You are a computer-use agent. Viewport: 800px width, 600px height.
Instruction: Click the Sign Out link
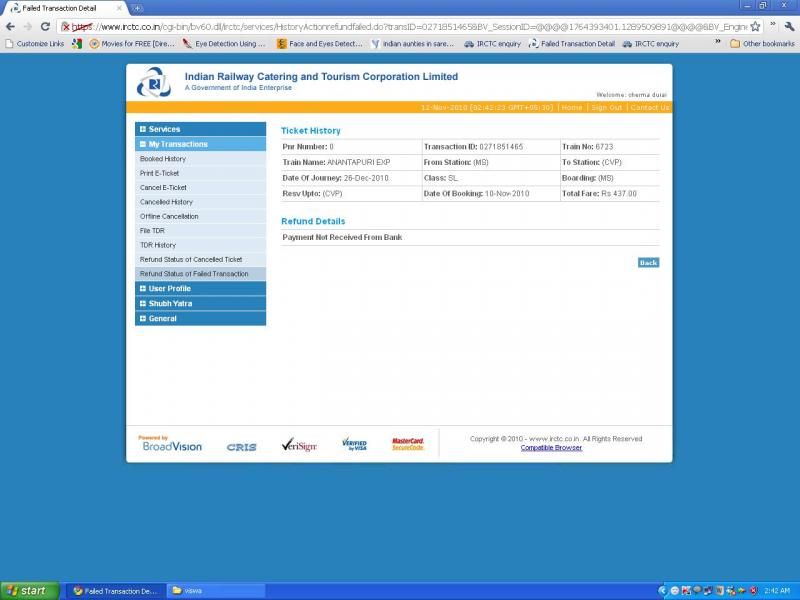(x=607, y=108)
